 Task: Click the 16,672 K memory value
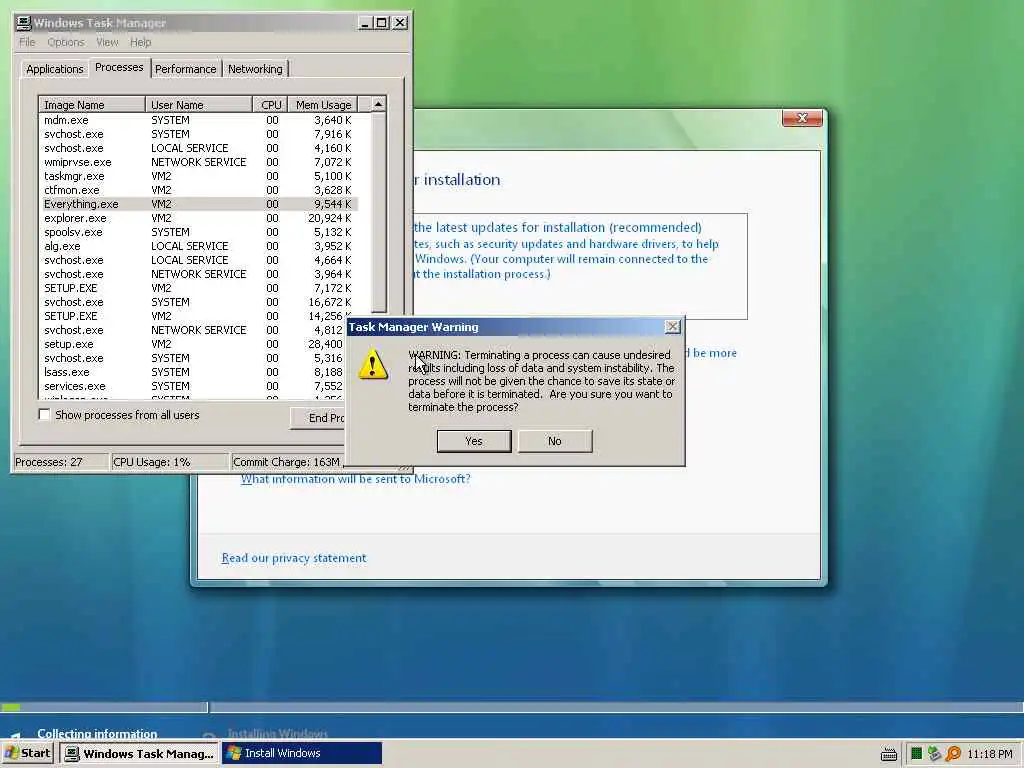tap(329, 302)
